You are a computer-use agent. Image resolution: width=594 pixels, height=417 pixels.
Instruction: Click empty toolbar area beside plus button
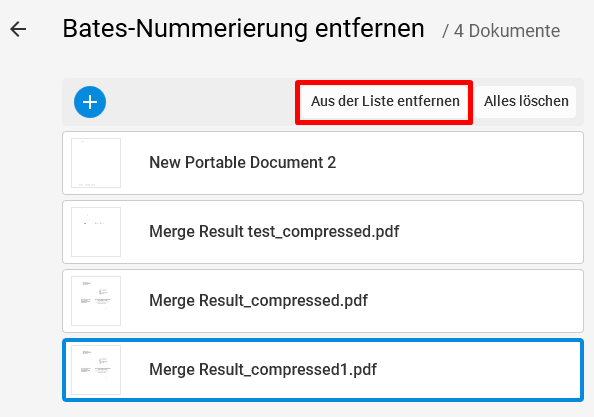(201, 102)
